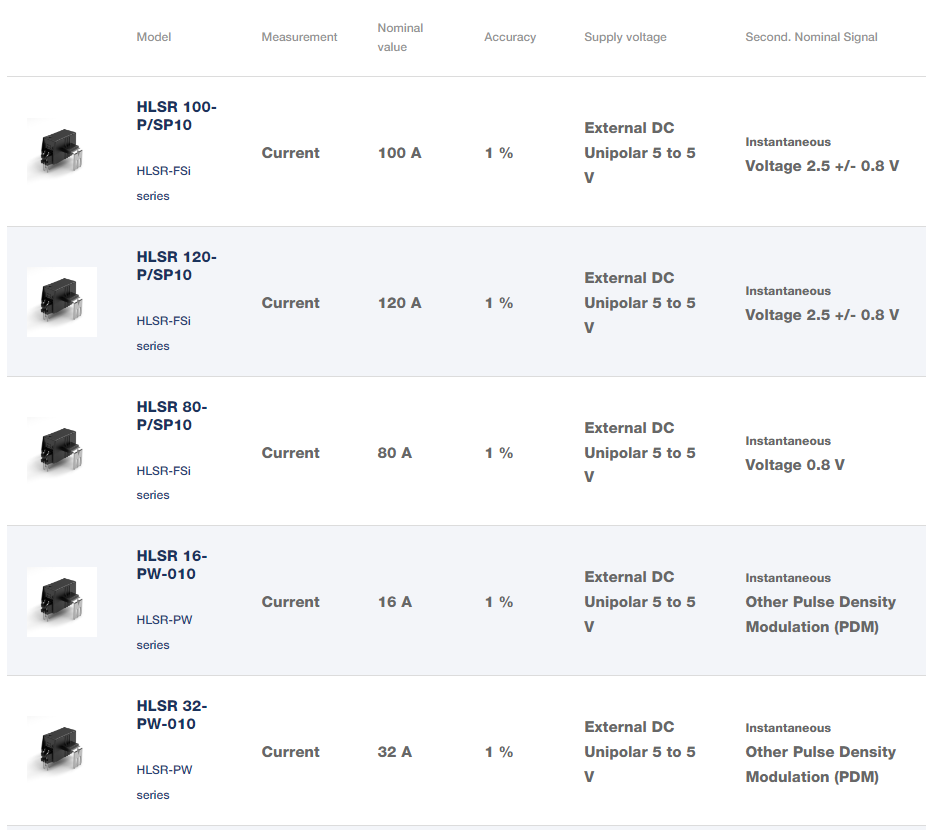Open HLSR-FSi series link under HLSR 80-P/SP10
The height and width of the screenshot is (830, 927).
tap(163, 483)
